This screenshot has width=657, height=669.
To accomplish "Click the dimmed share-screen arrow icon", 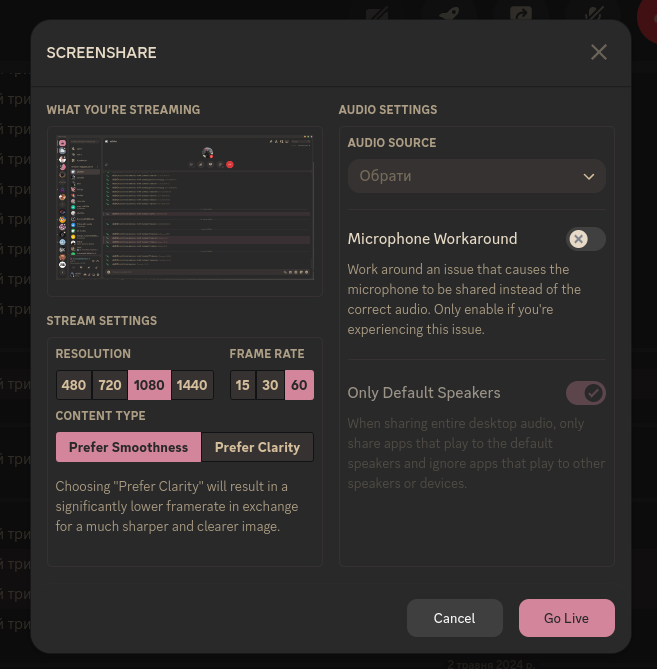I will (x=521, y=13).
